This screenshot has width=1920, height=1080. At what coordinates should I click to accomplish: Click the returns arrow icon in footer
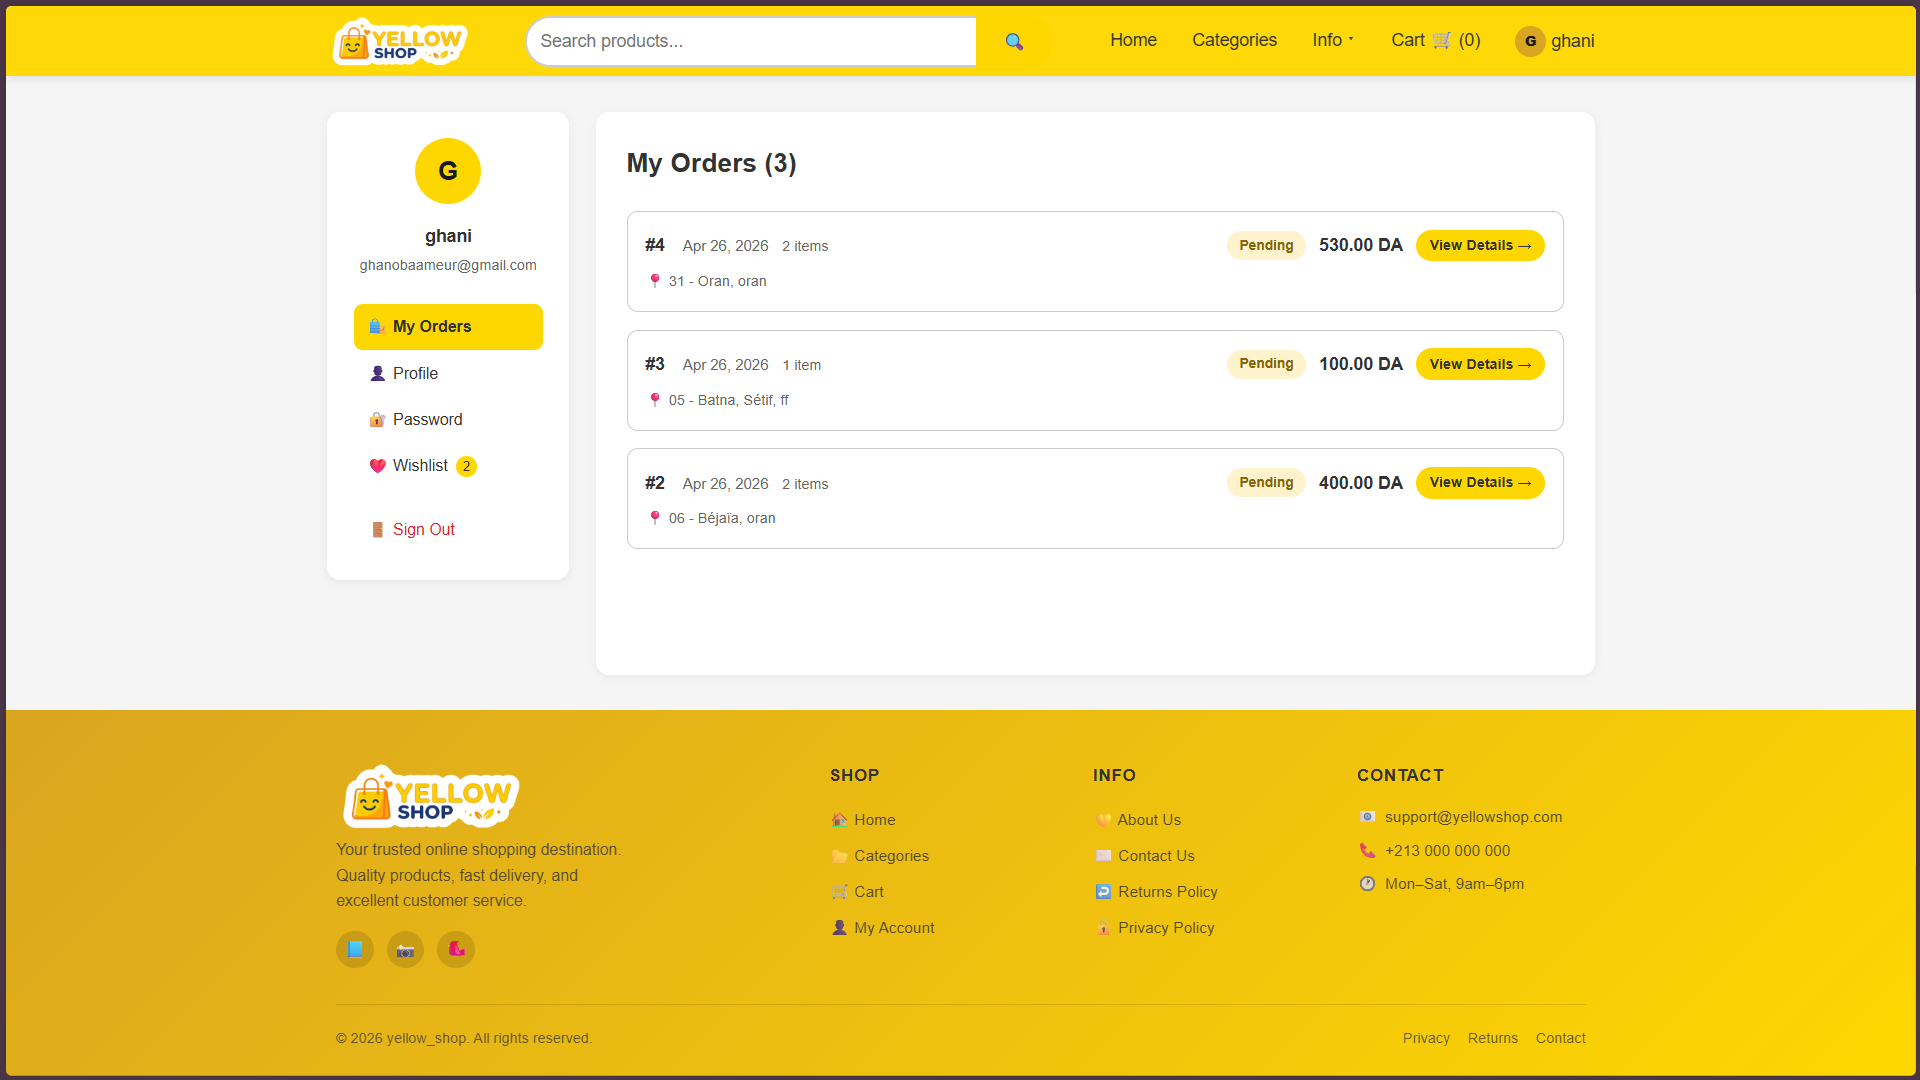tap(1103, 892)
